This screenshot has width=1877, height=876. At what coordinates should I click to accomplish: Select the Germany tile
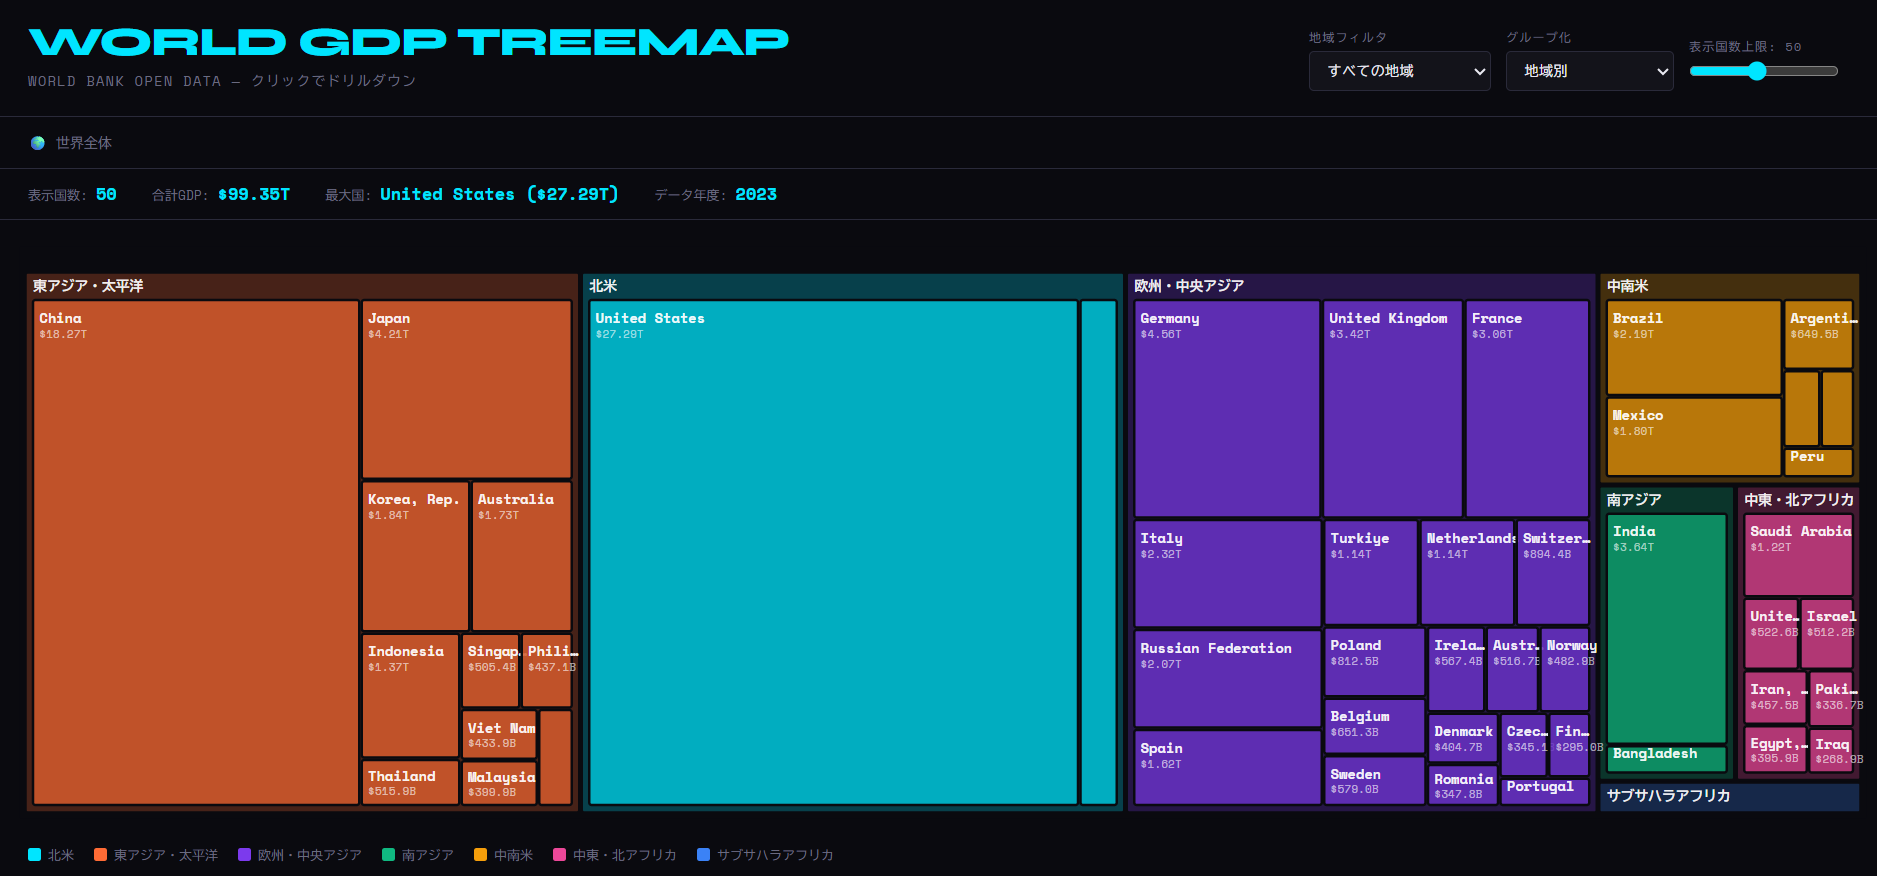coord(1227,409)
